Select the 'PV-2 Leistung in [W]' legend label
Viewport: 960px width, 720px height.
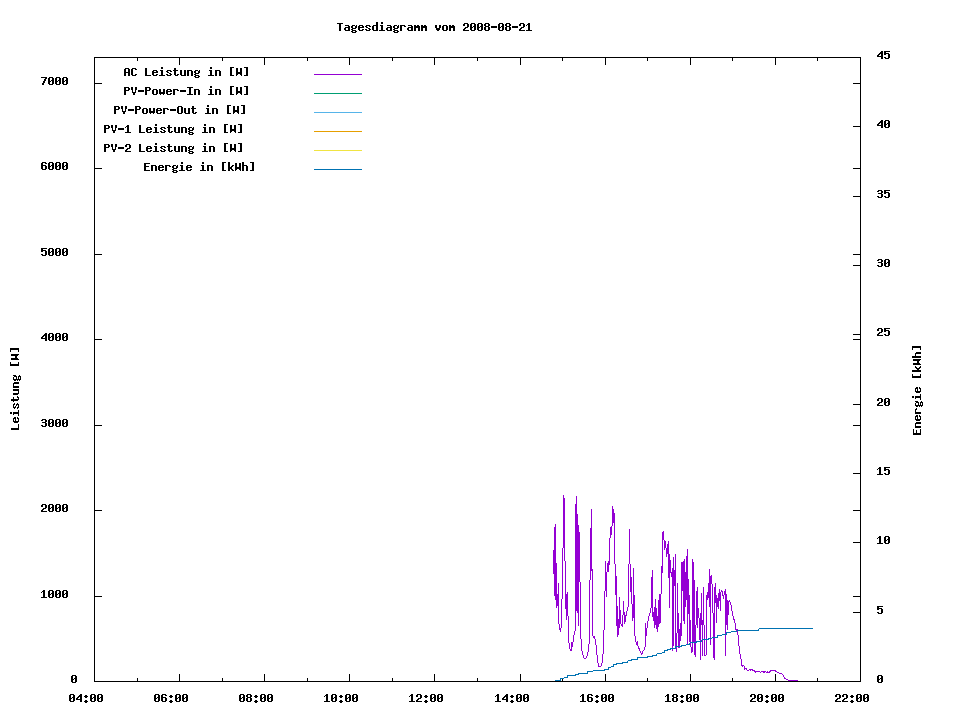[x=173, y=148]
